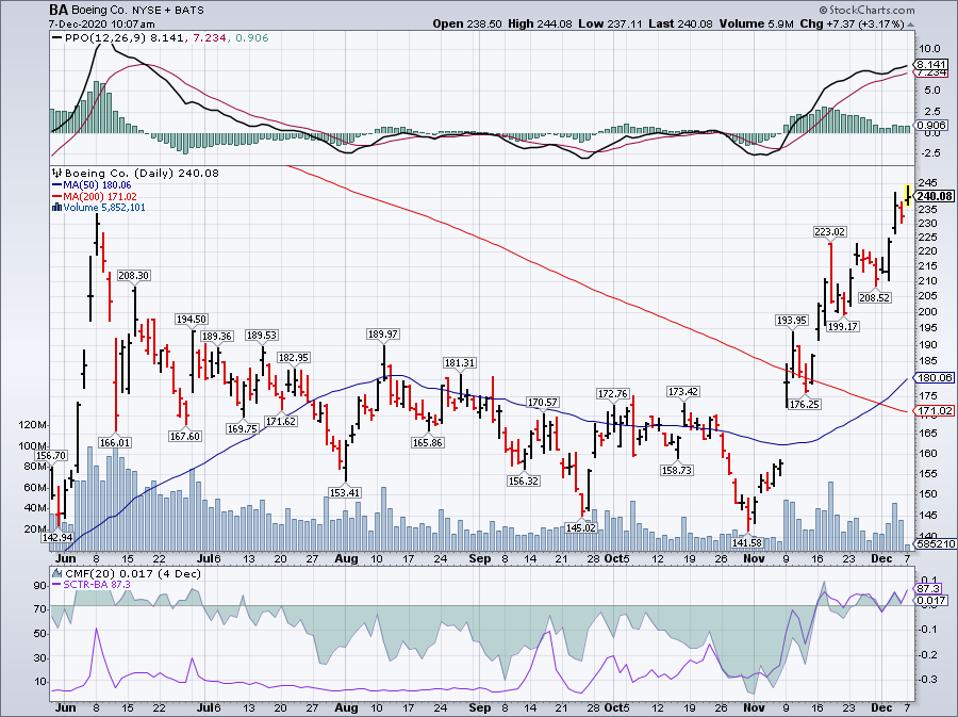958x717 pixels.
Task: Click the StockCharts.com link in the header
Action: pos(871,10)
